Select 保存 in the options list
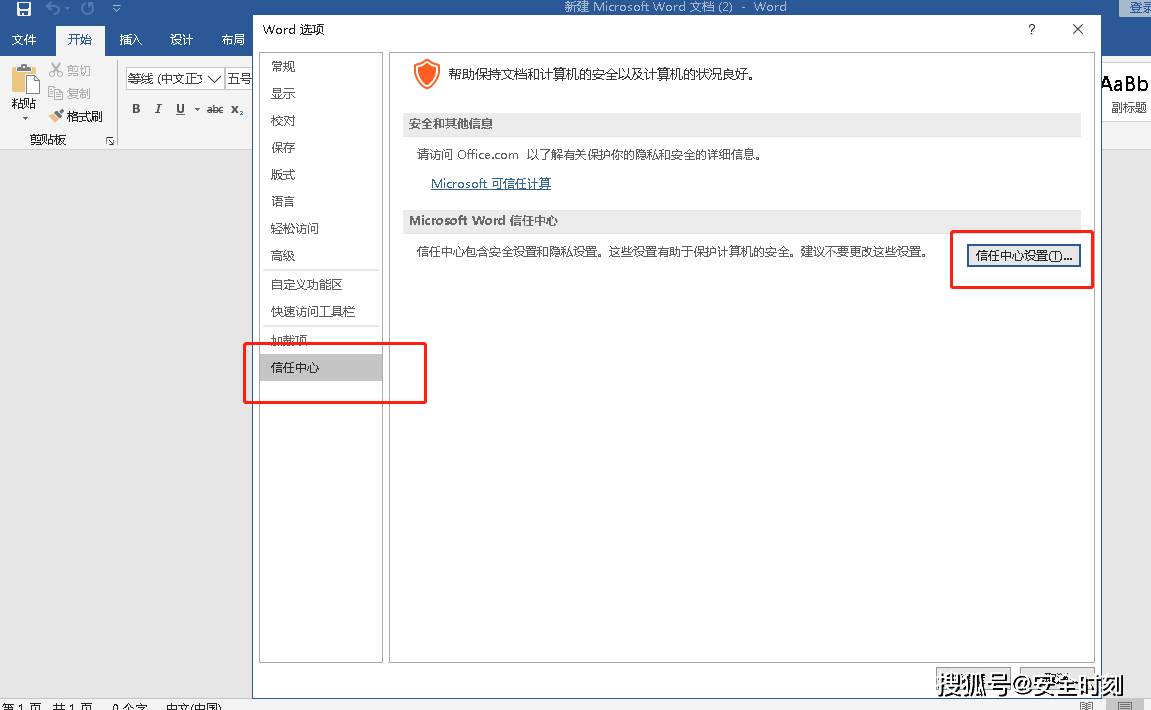Image resolution: width=1151 pixels, height=710 pixels. point(321,148)
